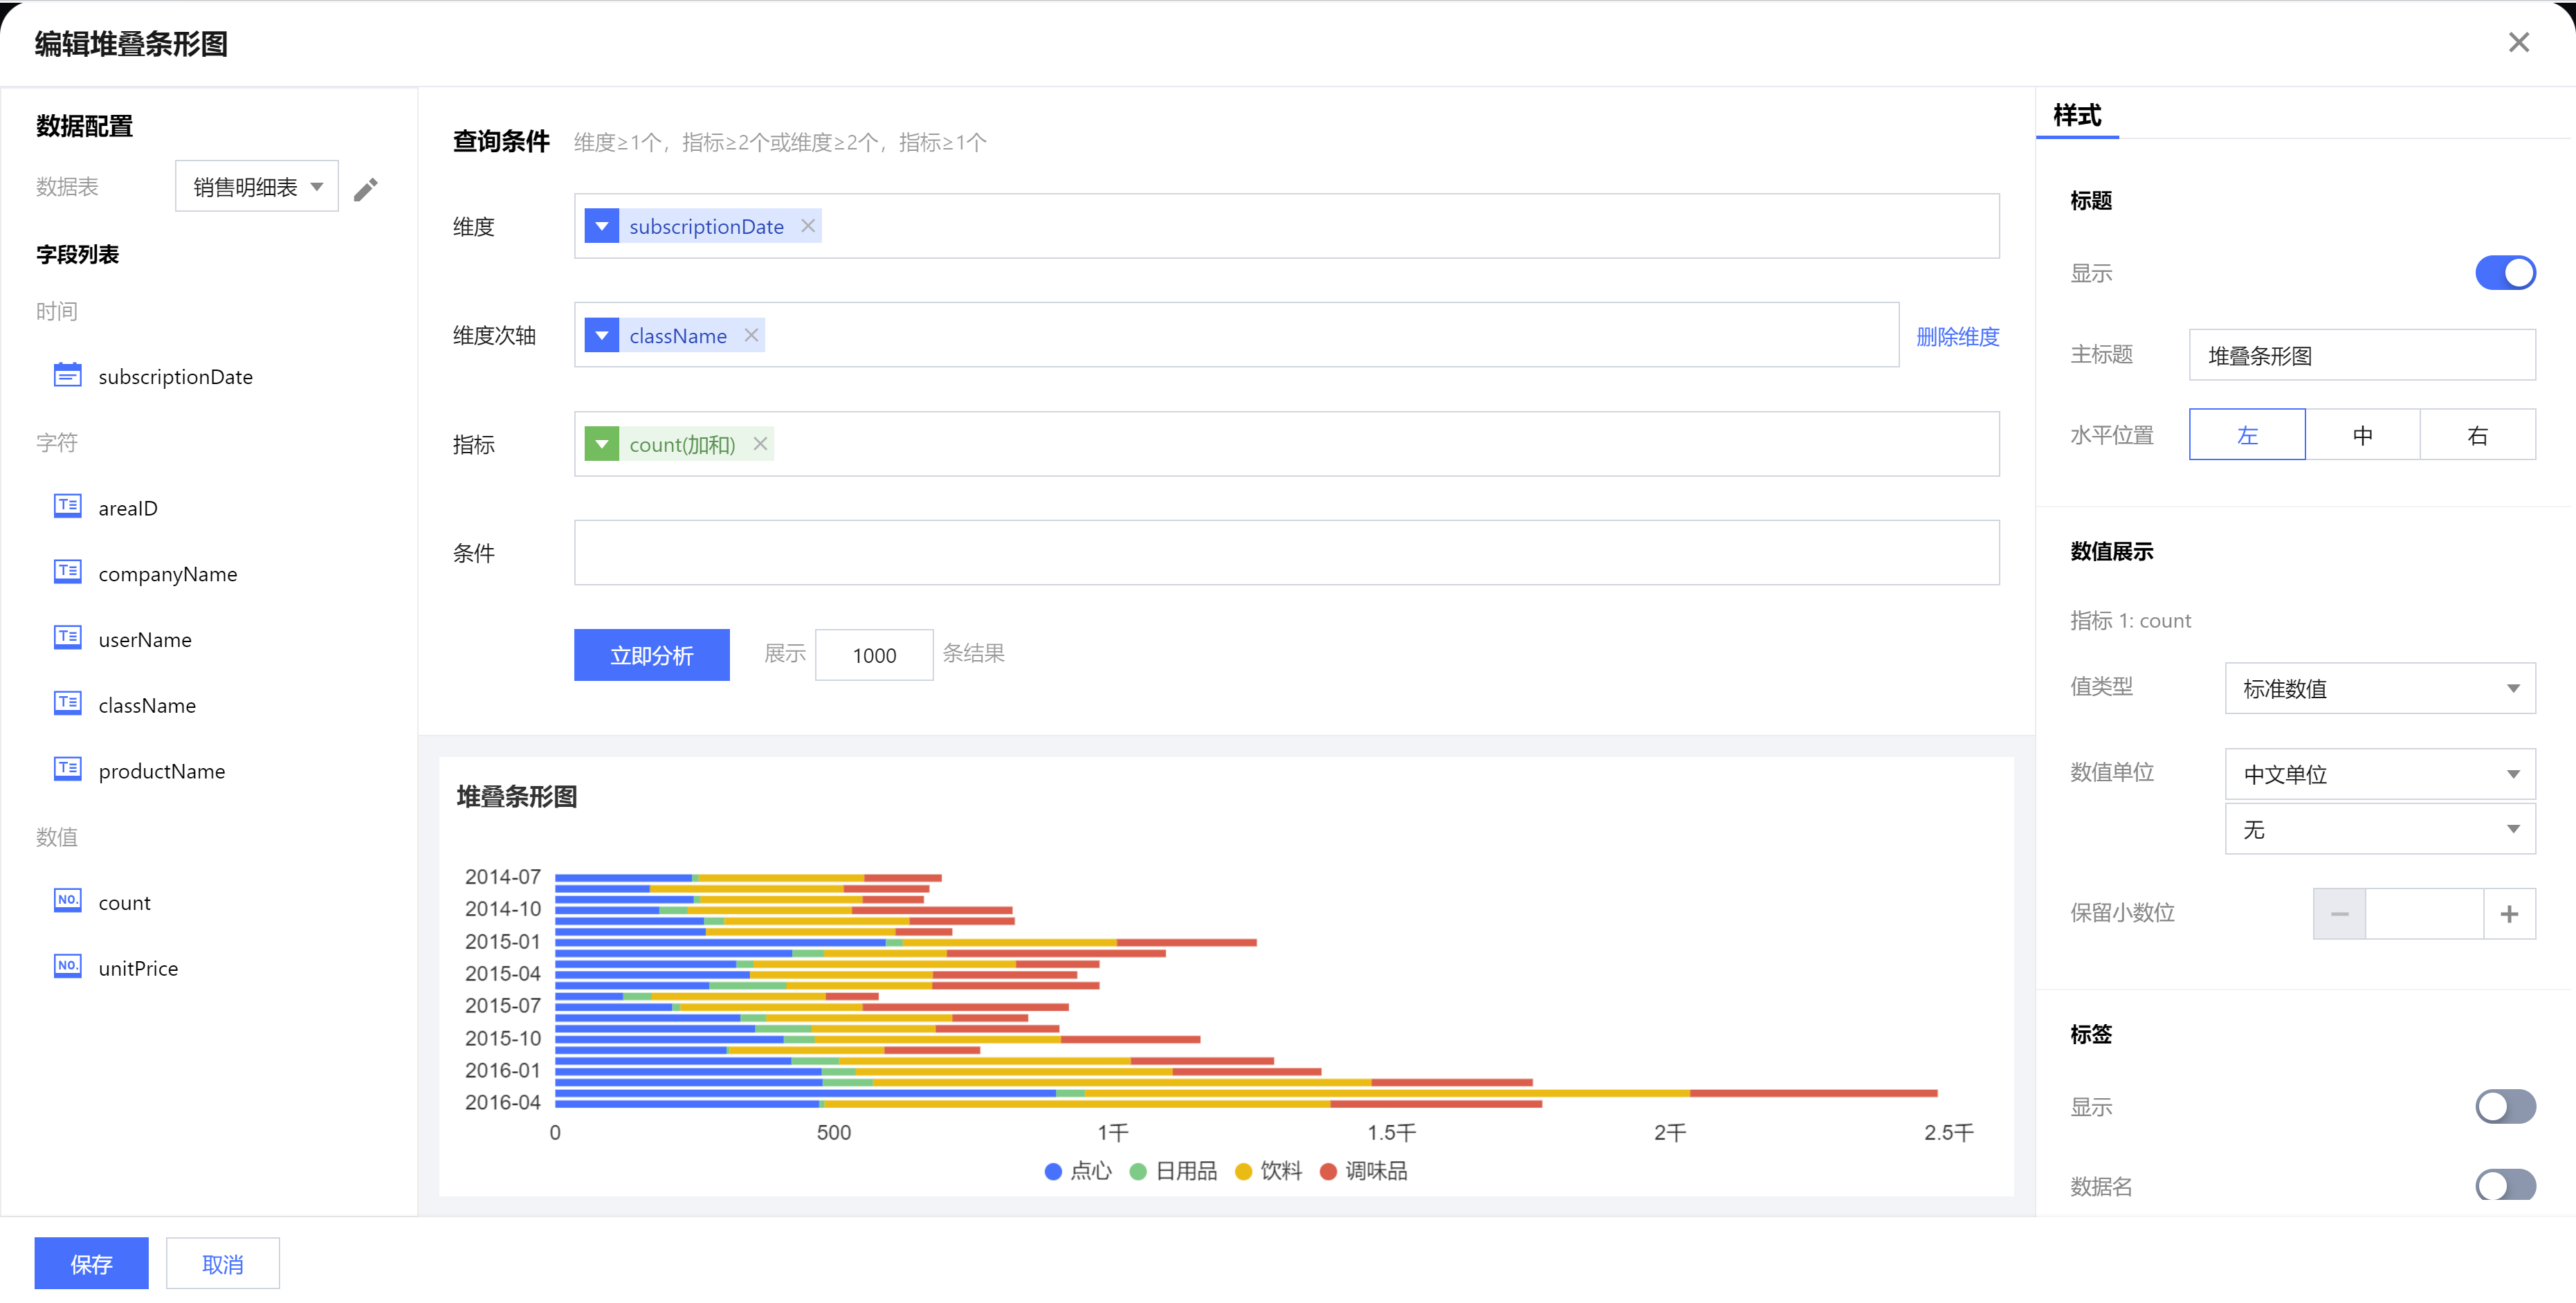Click the calendar icon for subscriptionDate field
The height and width of the screenshot is (1303, 2576).
[67, 375]
